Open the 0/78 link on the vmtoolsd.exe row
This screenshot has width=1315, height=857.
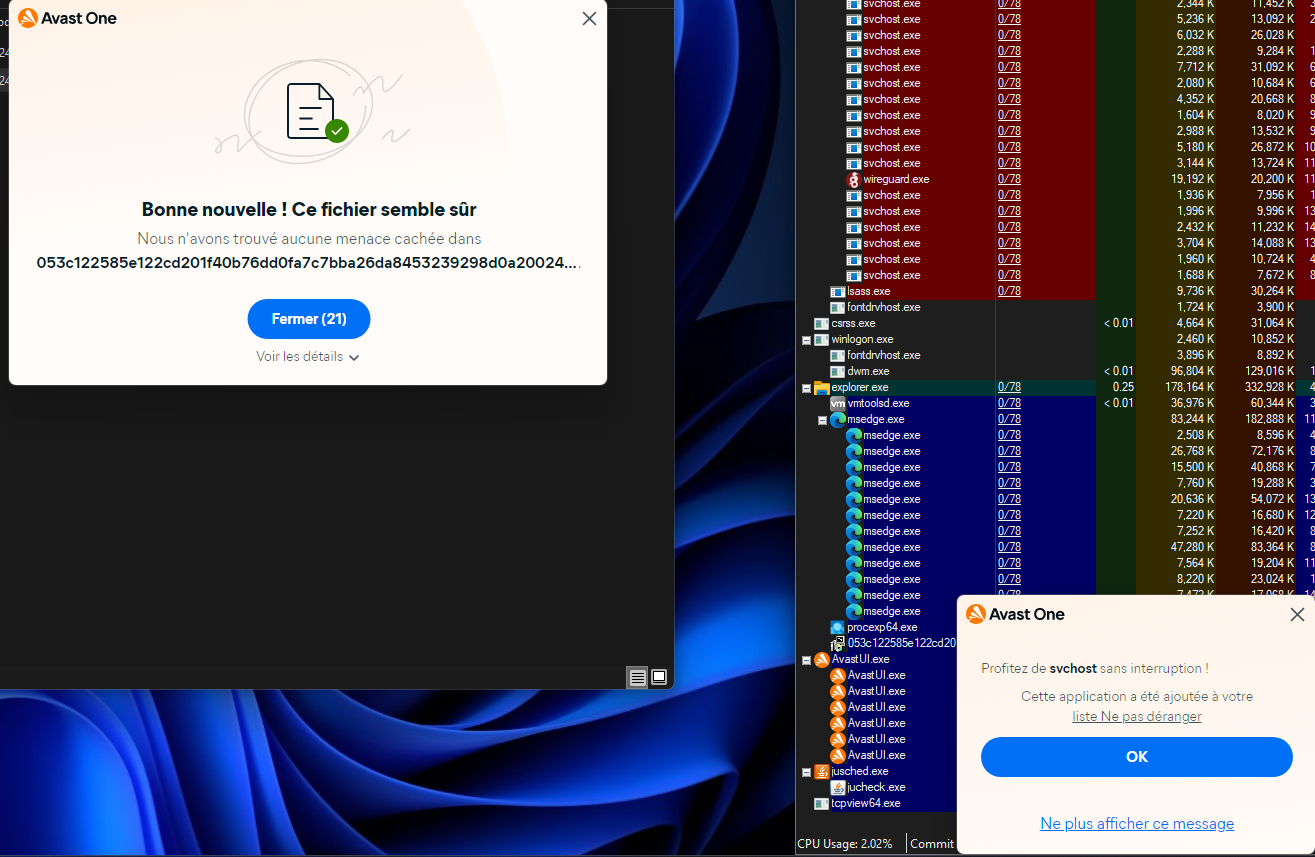[1009, 403]
